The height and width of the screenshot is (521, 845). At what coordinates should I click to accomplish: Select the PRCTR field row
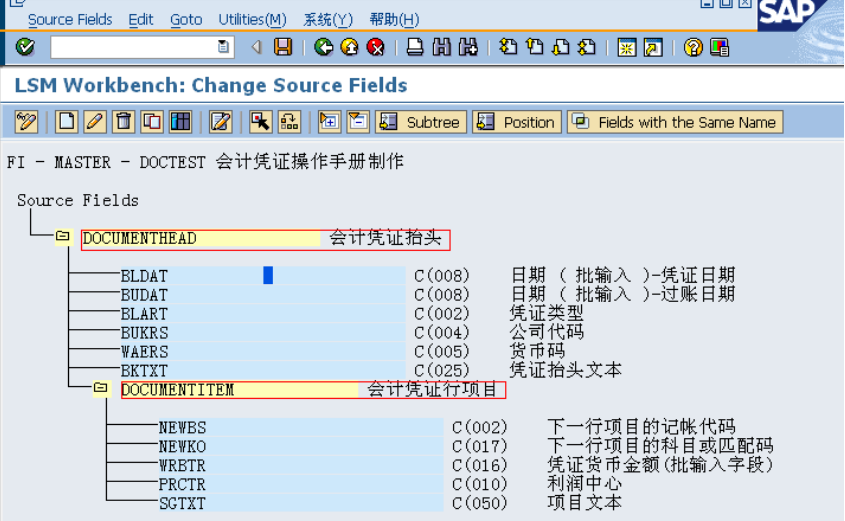(301, 484)
